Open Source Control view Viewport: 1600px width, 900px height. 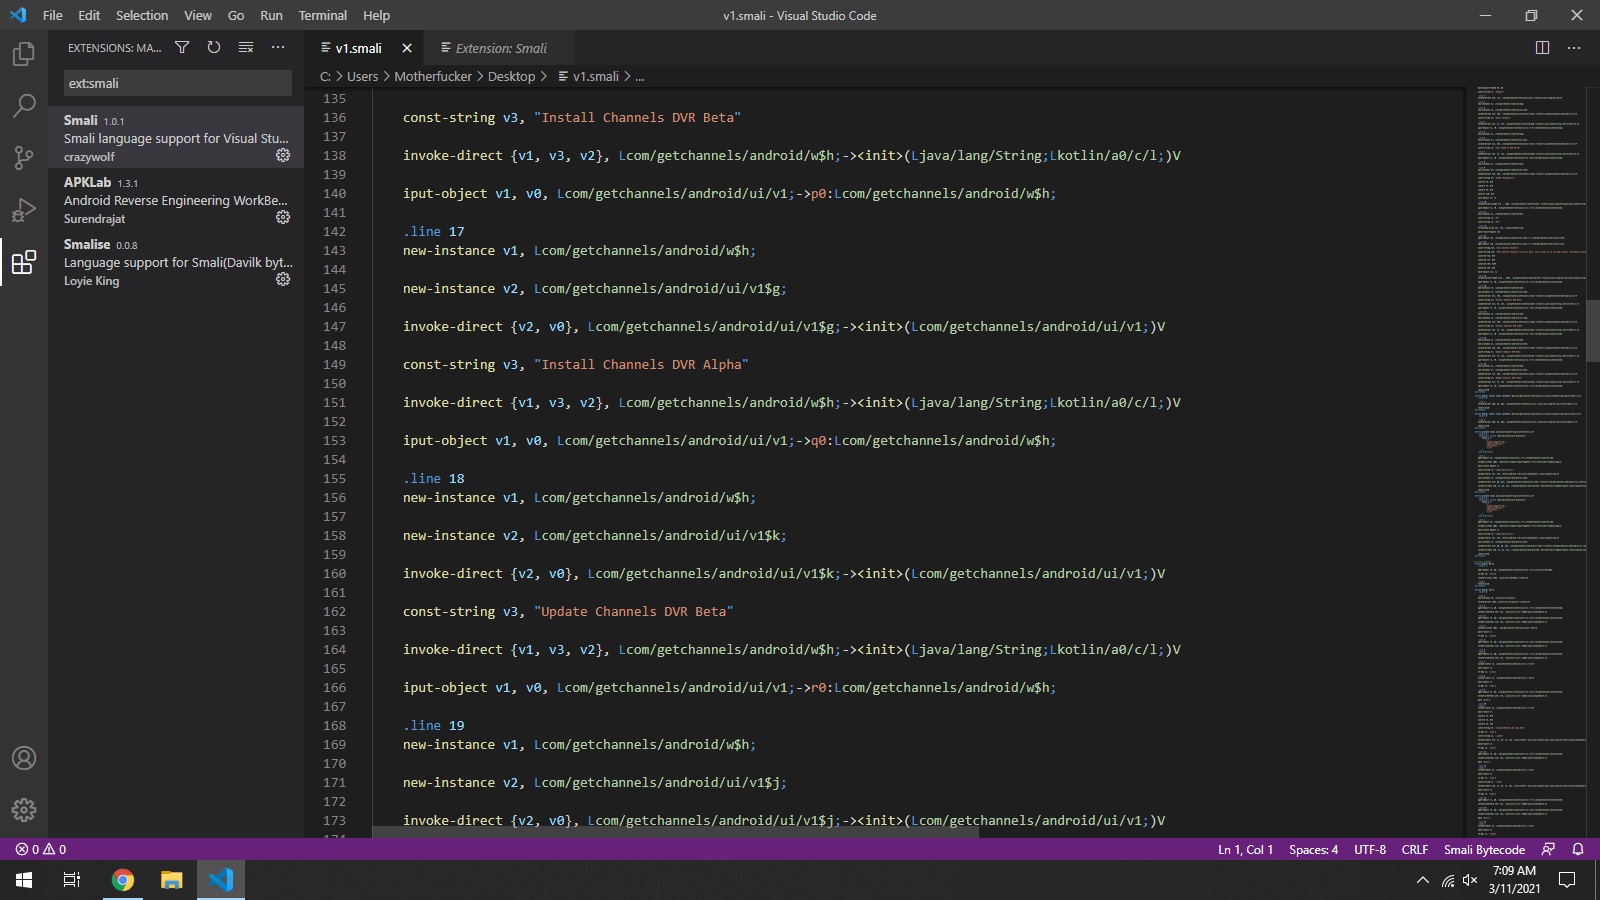(24, 158)
